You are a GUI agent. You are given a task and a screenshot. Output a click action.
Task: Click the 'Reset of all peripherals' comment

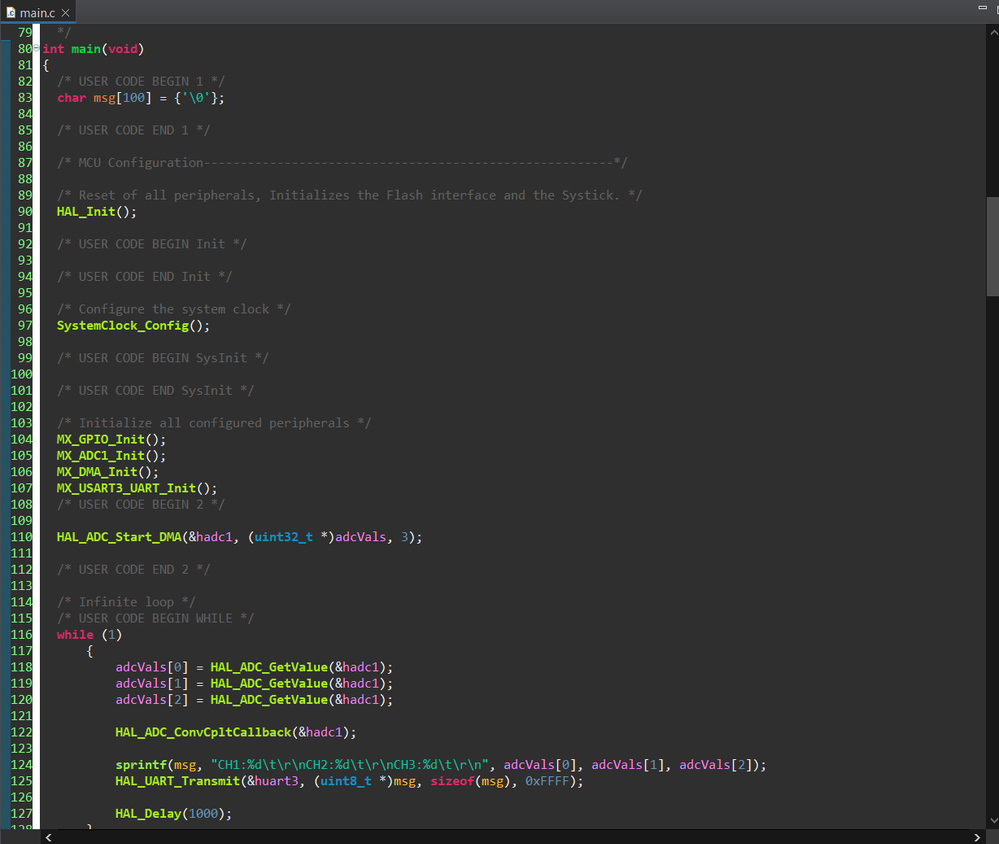click(349, 196)
